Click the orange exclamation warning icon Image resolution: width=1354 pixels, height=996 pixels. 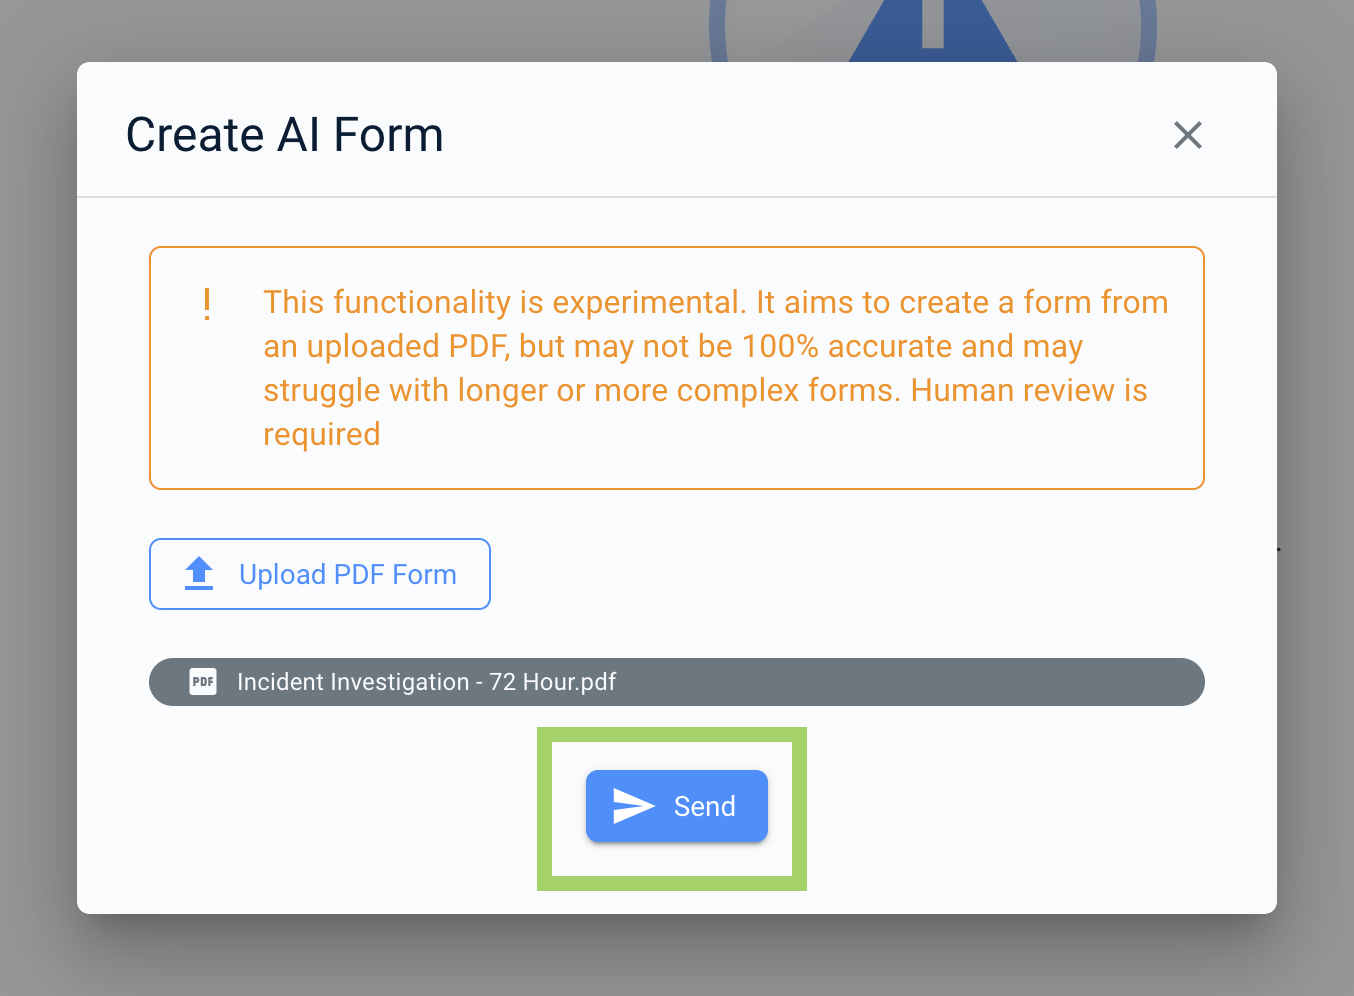coord(207,303)
